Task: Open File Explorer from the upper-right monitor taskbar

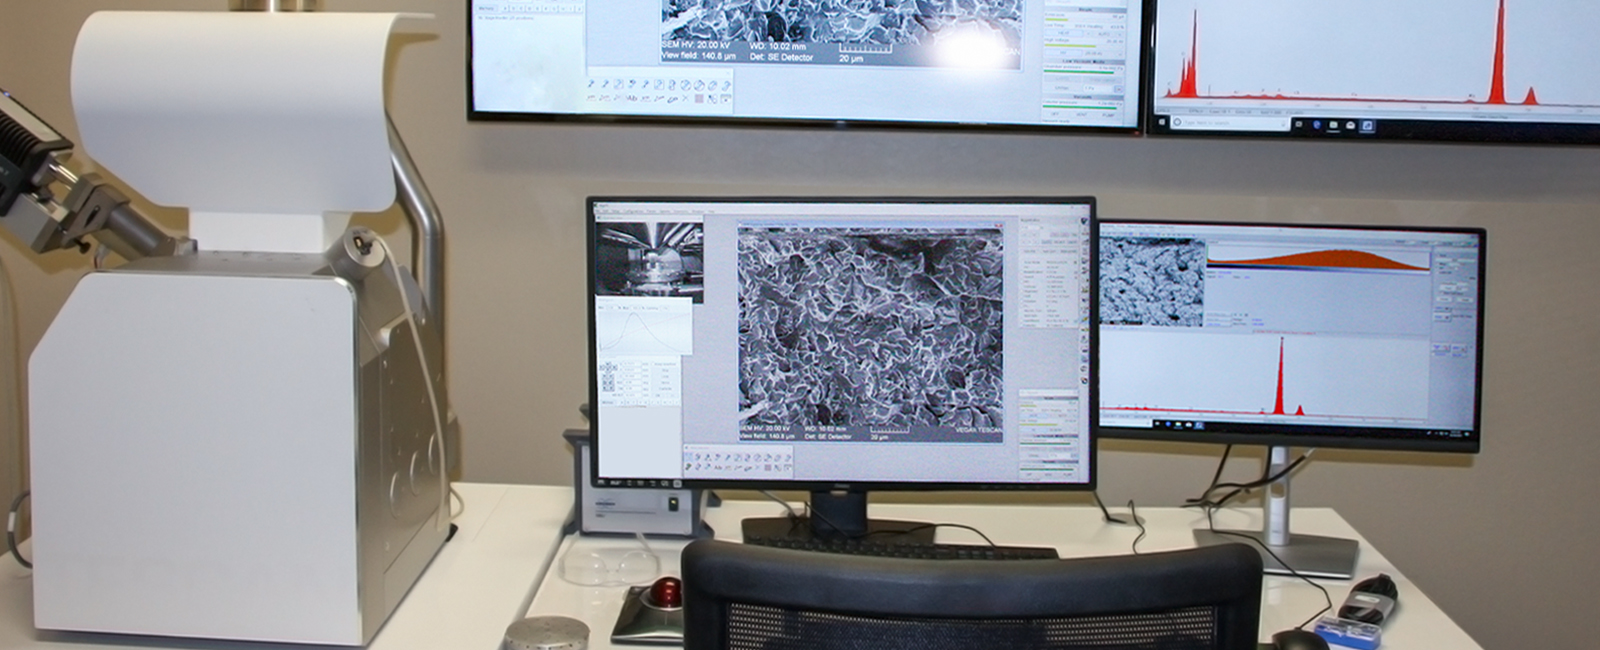Action: pos(1334,125)
